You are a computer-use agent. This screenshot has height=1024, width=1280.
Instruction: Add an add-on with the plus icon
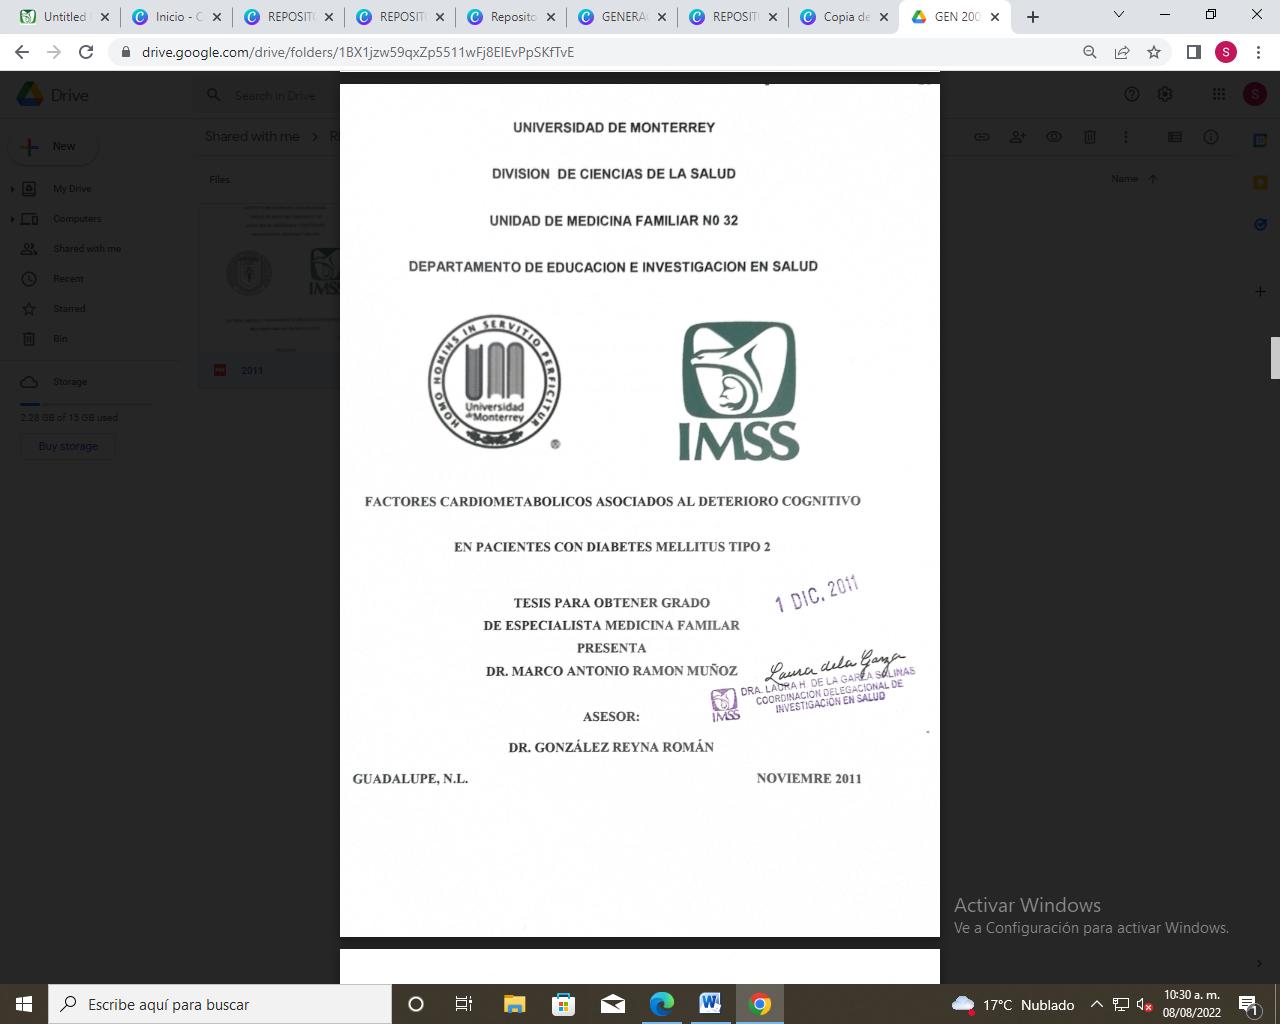[1260, 291]
